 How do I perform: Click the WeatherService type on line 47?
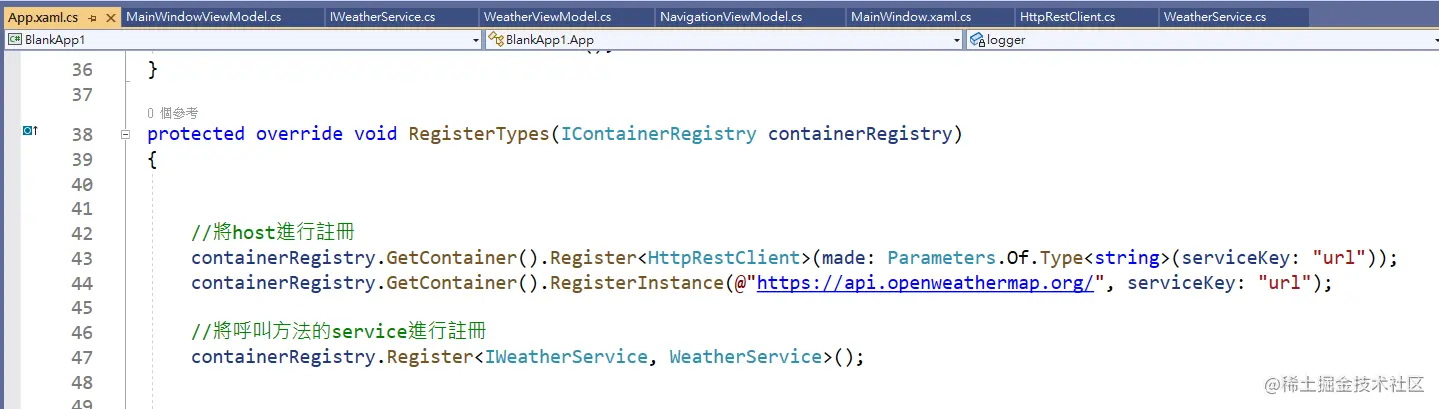point(745,357)
